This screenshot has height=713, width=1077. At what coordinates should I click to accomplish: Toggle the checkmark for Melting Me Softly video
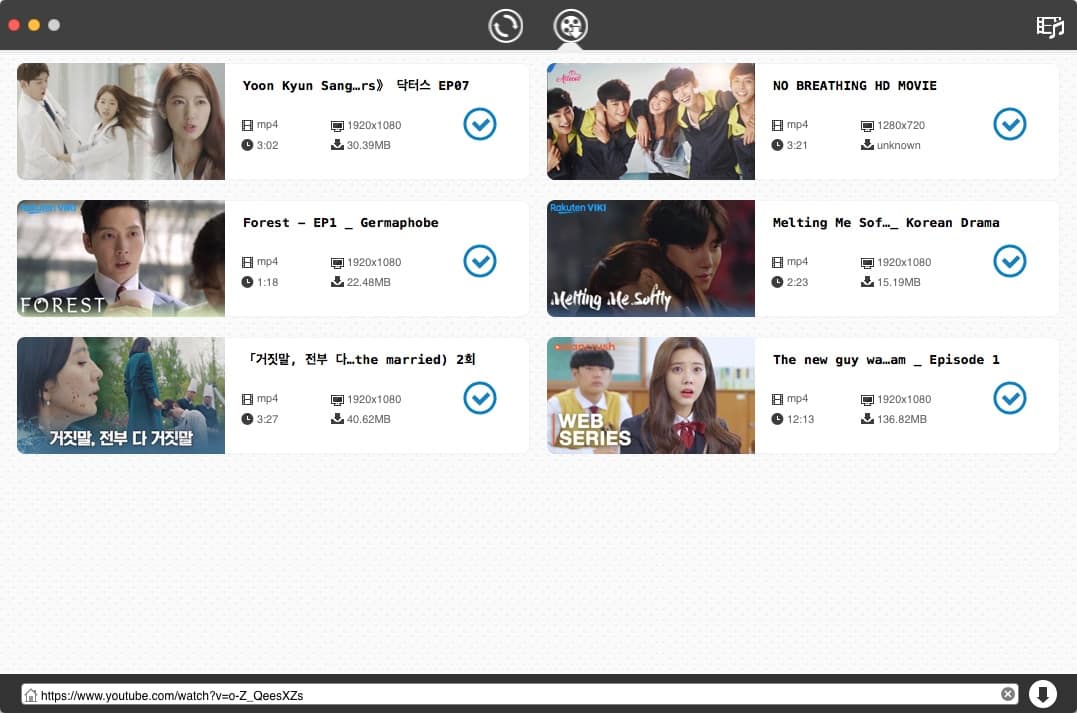(x=1010, y=261)
